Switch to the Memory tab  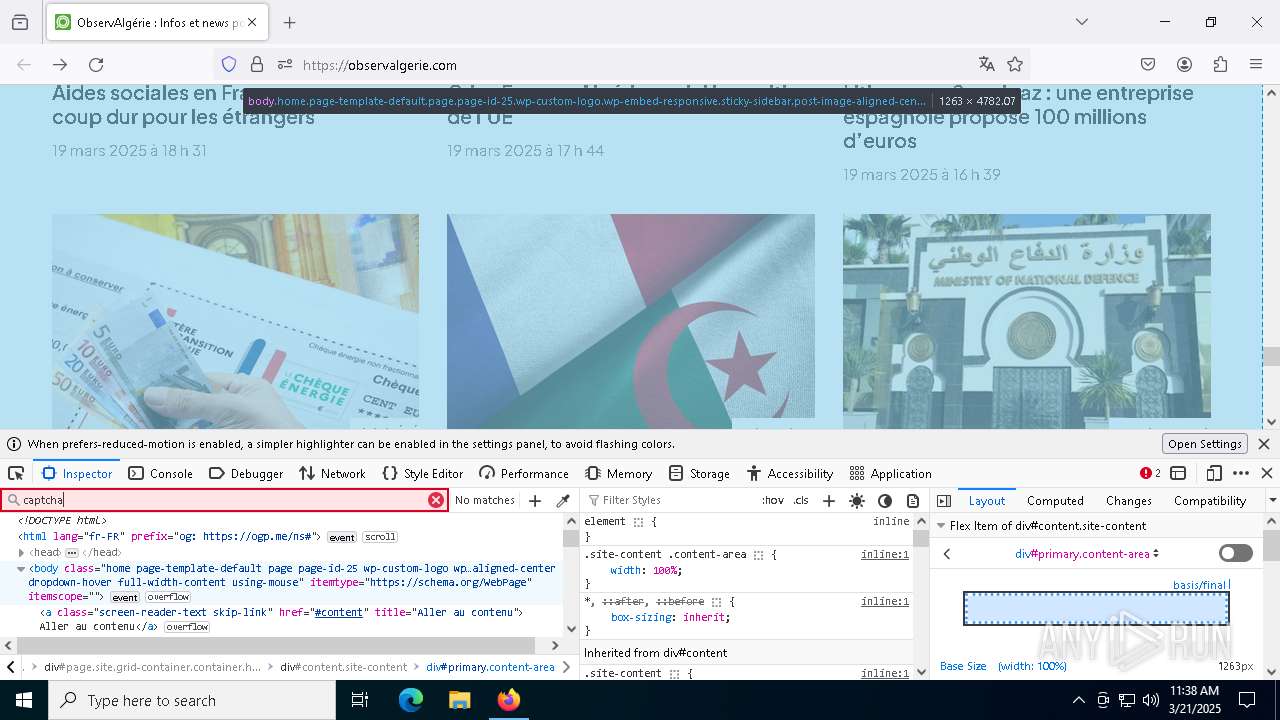point(619,473)
